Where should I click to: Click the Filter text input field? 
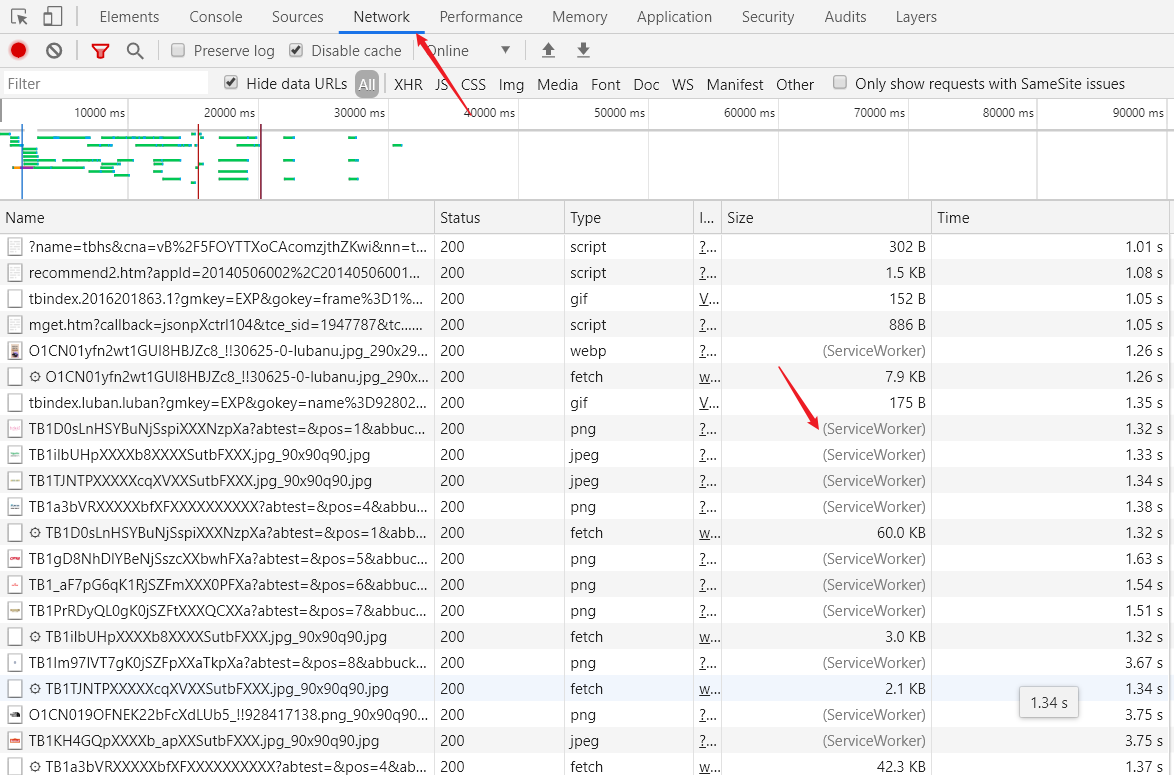pyautogui.click(x=106, y=84)
